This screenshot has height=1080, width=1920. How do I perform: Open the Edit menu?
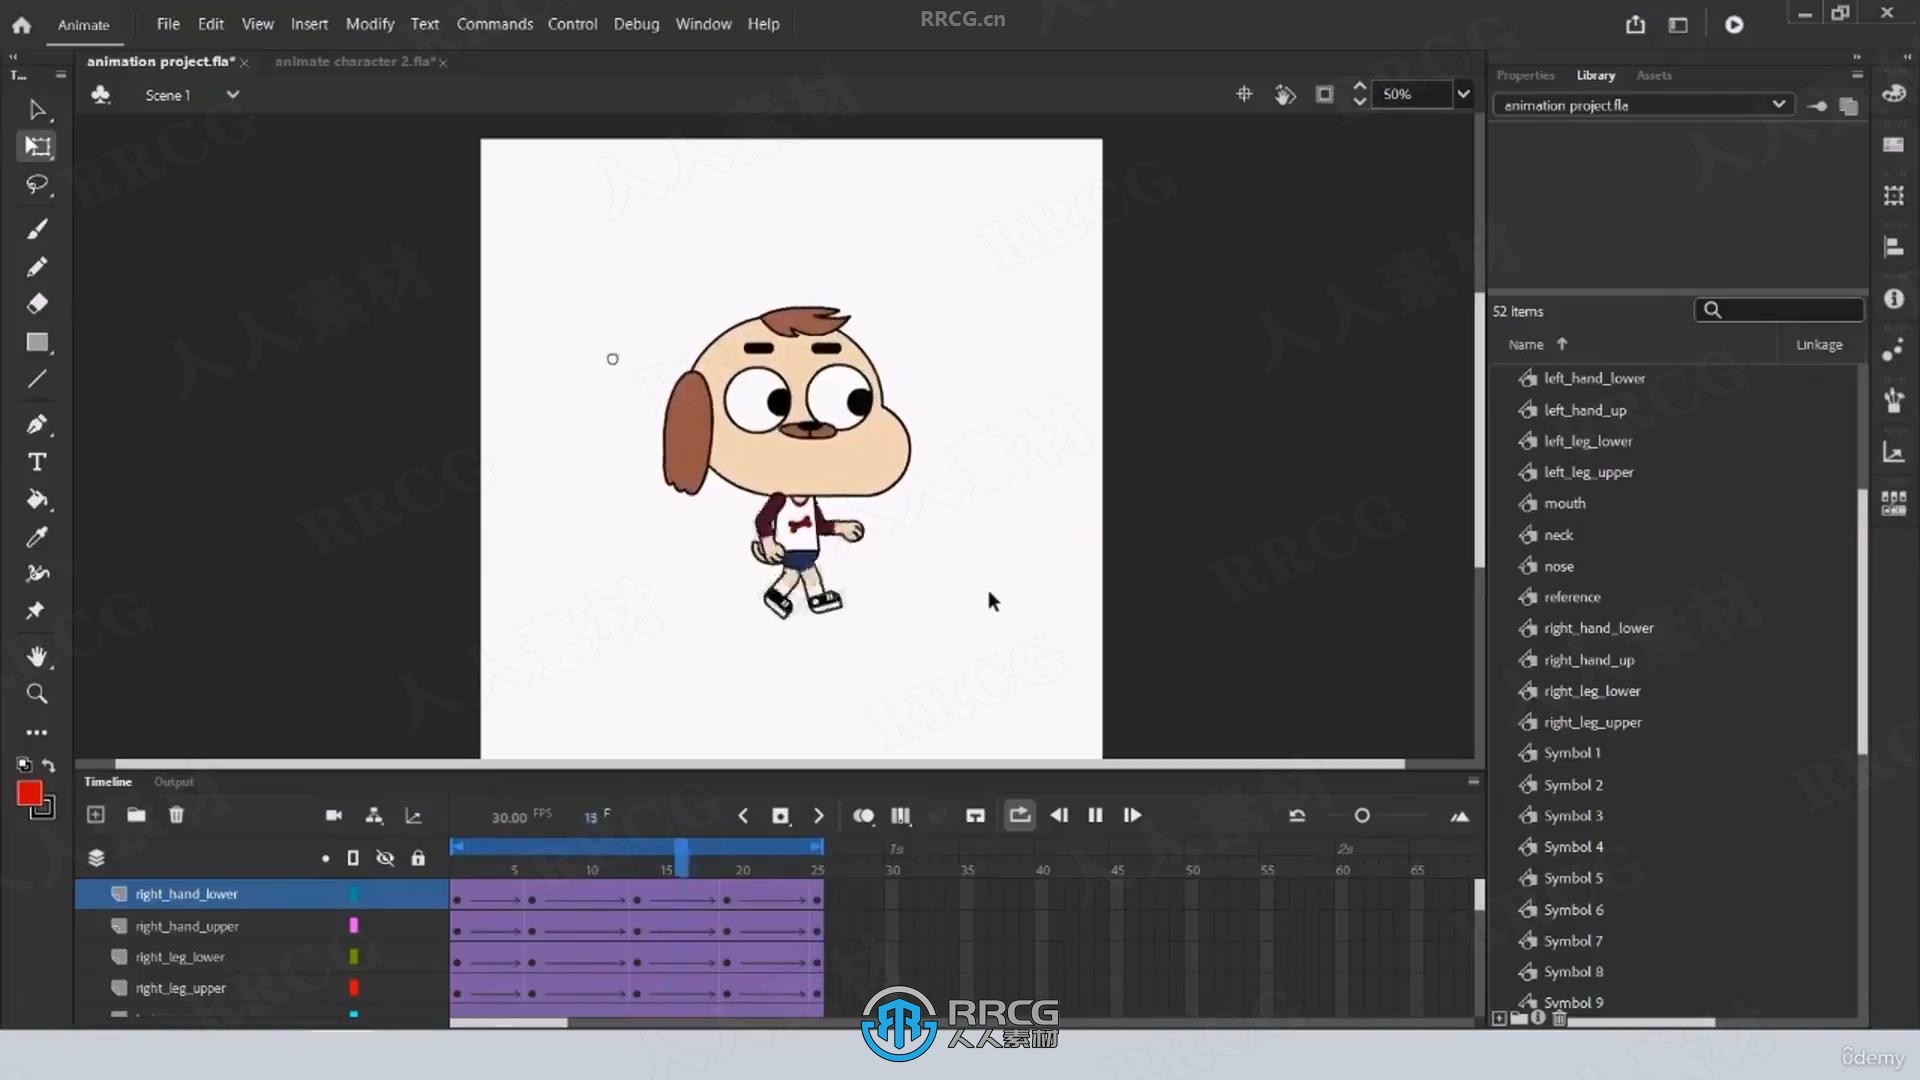point(210,24)
